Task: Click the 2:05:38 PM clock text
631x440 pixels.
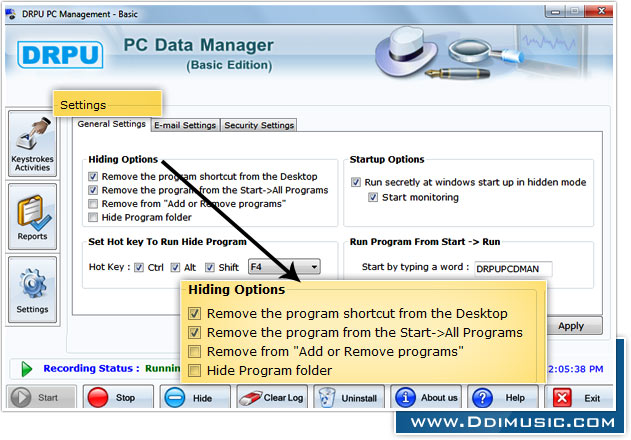Action: click(575, 369)
